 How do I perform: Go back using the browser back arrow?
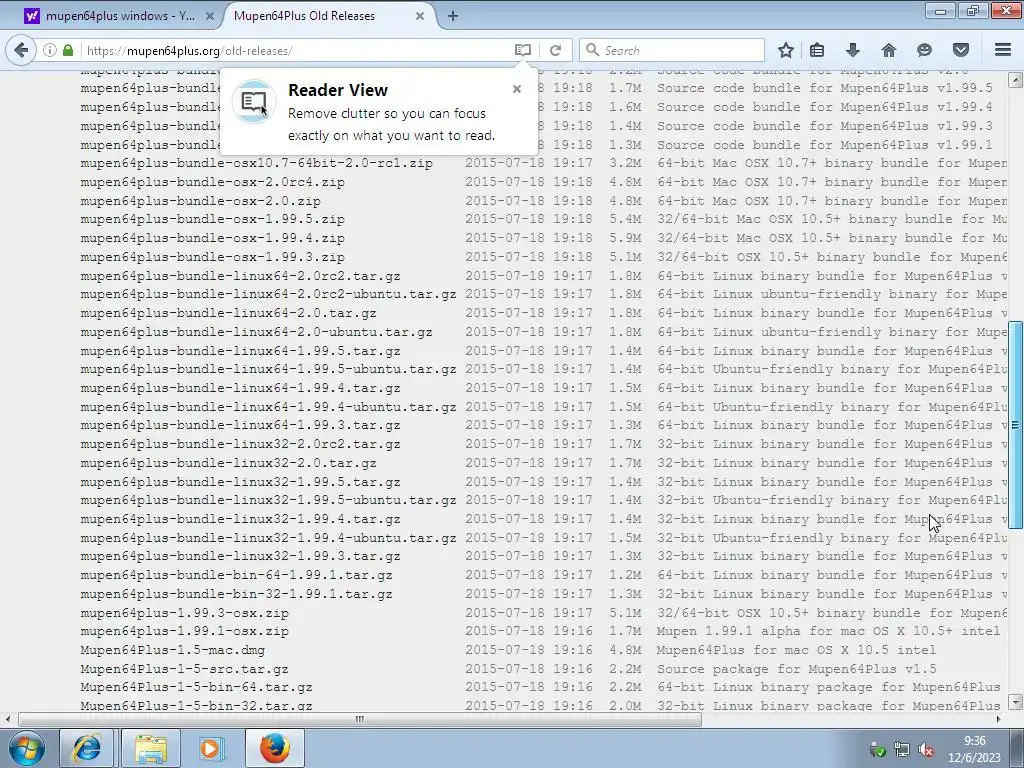tap(21, 50)
